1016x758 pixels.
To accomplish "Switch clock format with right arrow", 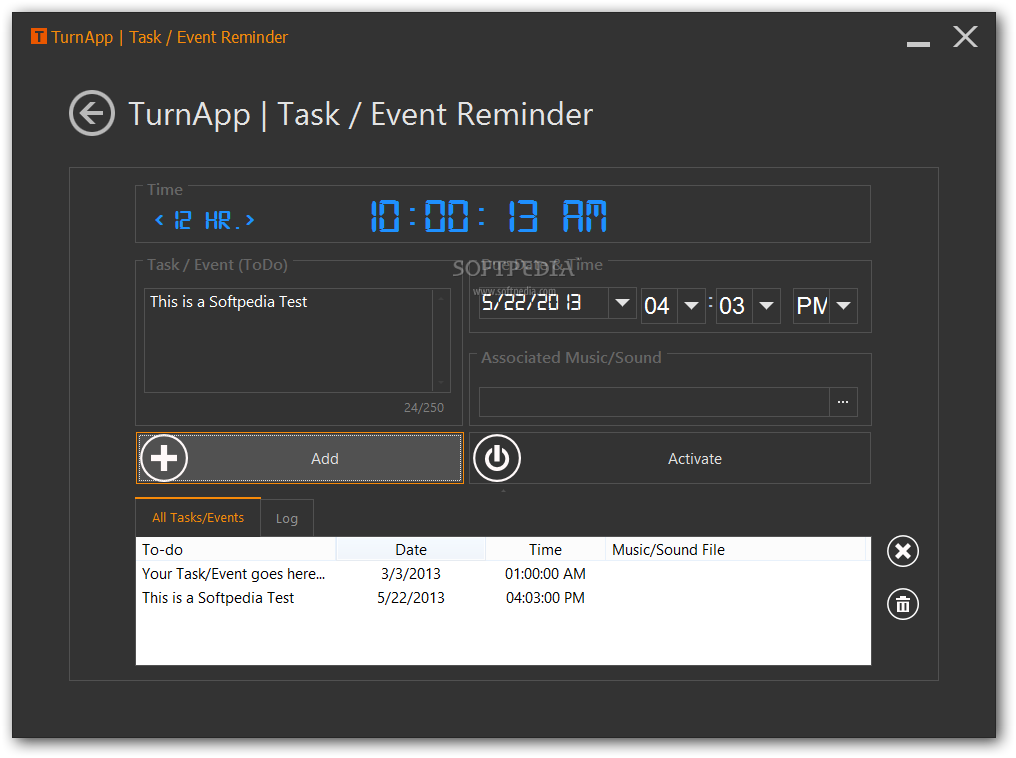I will click(250, 220).
